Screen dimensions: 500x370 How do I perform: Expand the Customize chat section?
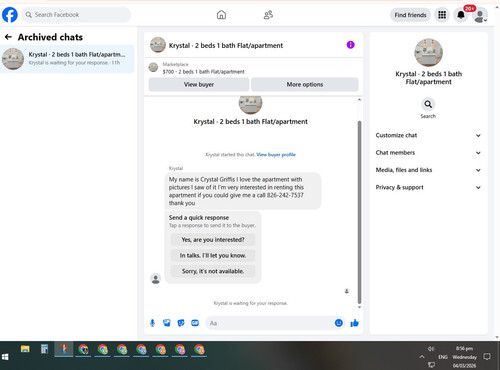click(x=428, y=135)
